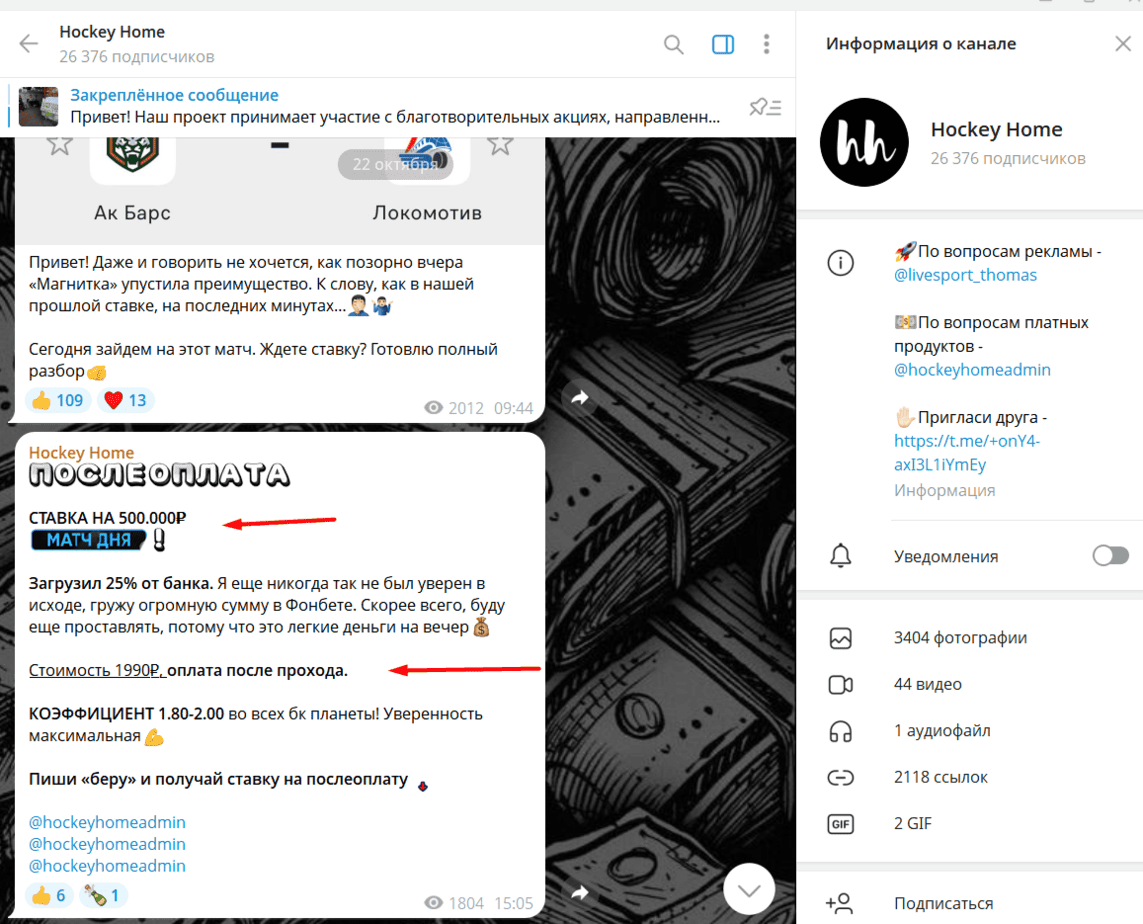Screen dimensions: 1143x924
Task: Open the 2 GIF shared media section
Action: [x=914, y=824]
